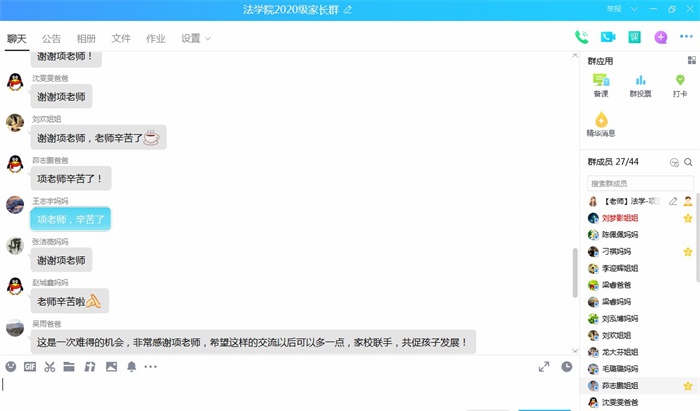Click 群成员 27/44 header
This screenshot has width=700, height=411.
[613, 162]
